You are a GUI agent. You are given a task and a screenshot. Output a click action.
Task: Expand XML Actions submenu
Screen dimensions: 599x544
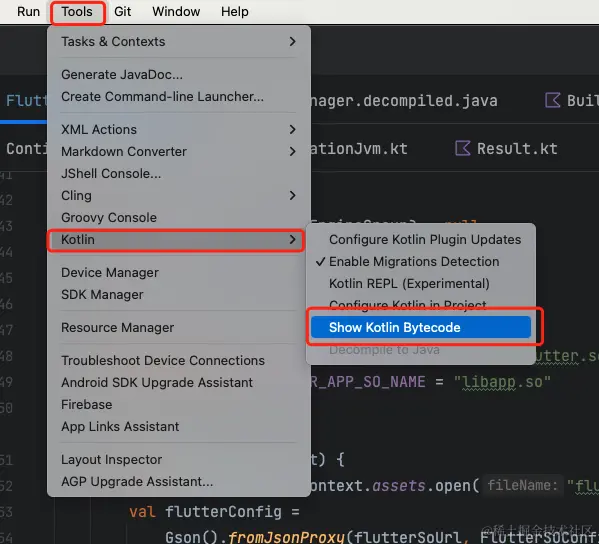(179, 130)
